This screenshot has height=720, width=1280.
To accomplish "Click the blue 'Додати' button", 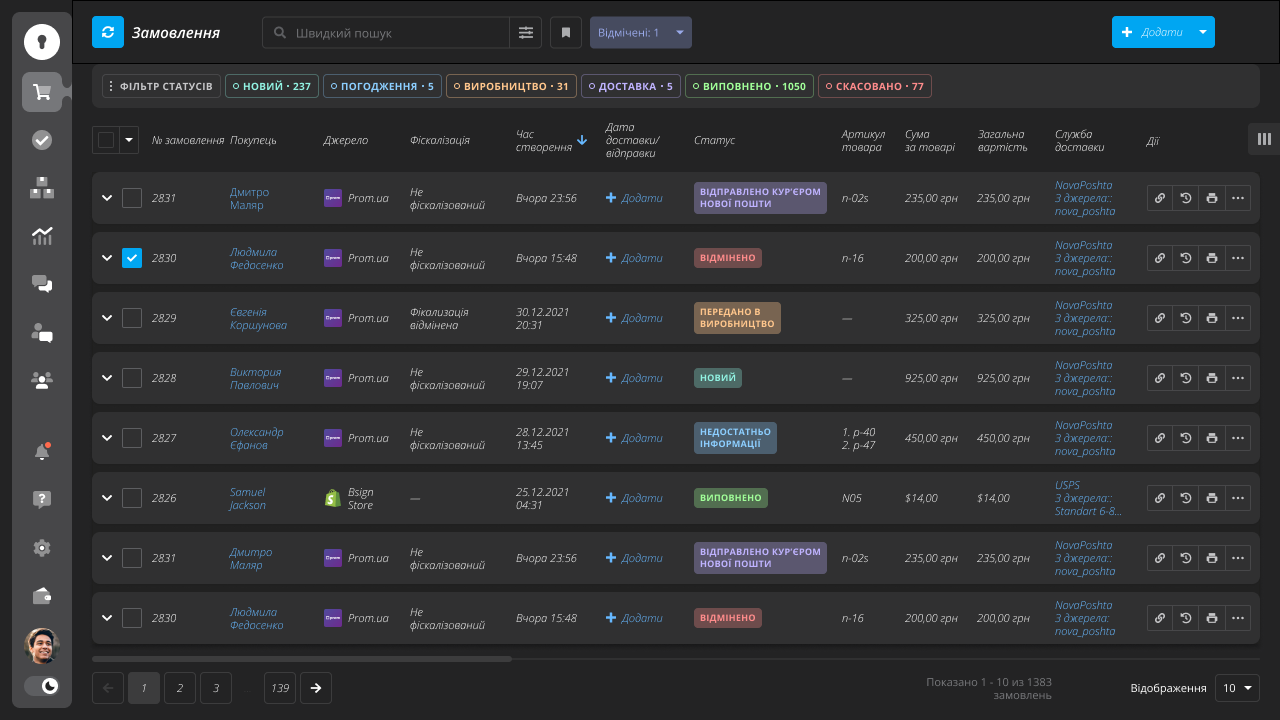I will [x=1153, y=32].
